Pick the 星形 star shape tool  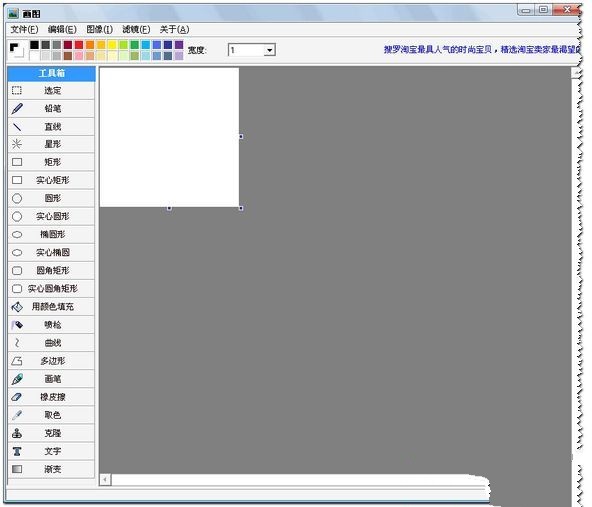point(51,144)
